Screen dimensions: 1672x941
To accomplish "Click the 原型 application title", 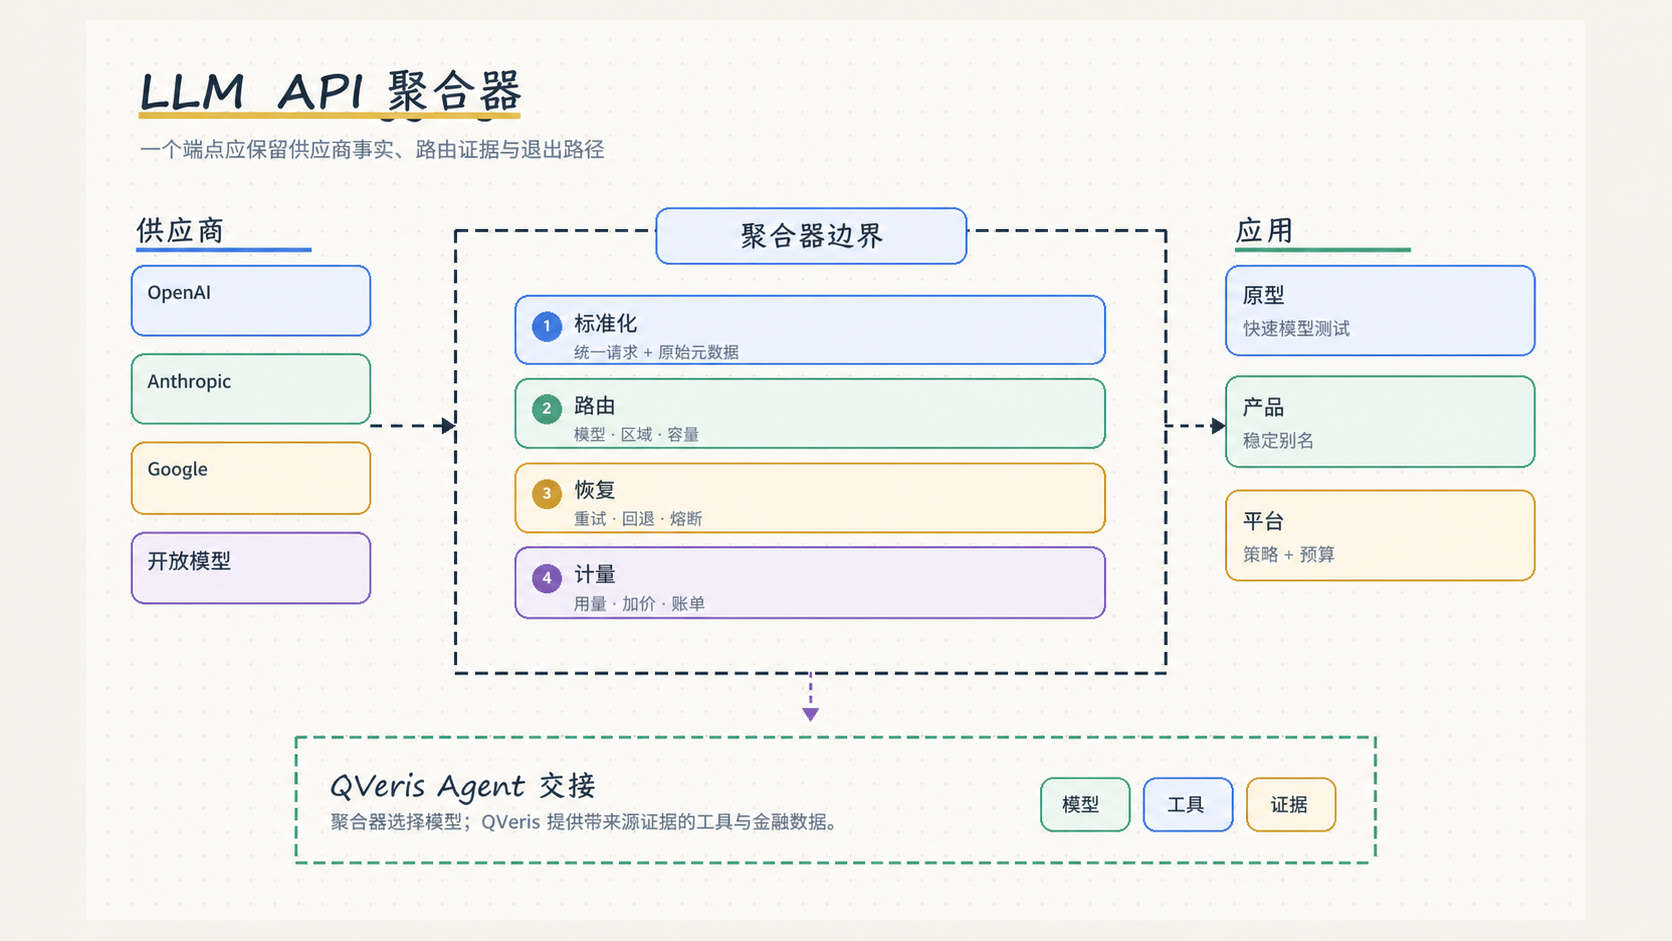I will (x=1263, y=296).
